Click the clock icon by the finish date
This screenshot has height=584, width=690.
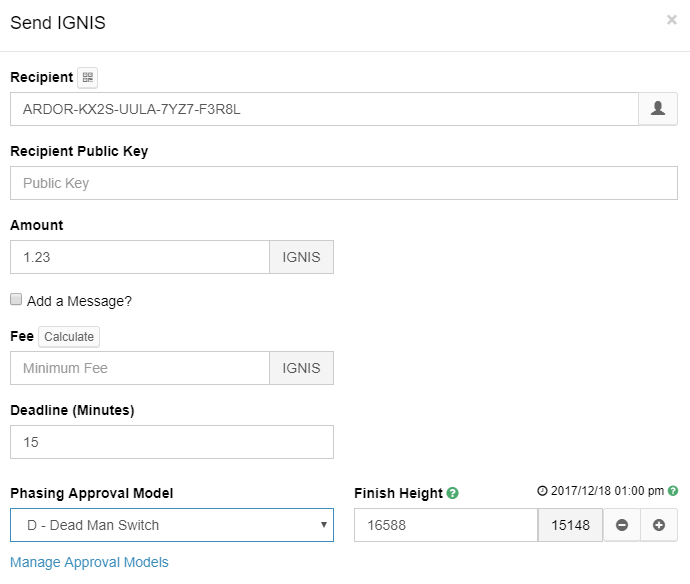(x=542, y=491)
